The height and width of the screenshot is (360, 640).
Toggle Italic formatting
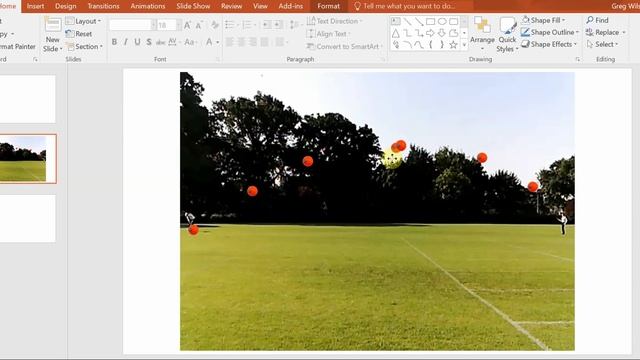click(x=126, y=42)
